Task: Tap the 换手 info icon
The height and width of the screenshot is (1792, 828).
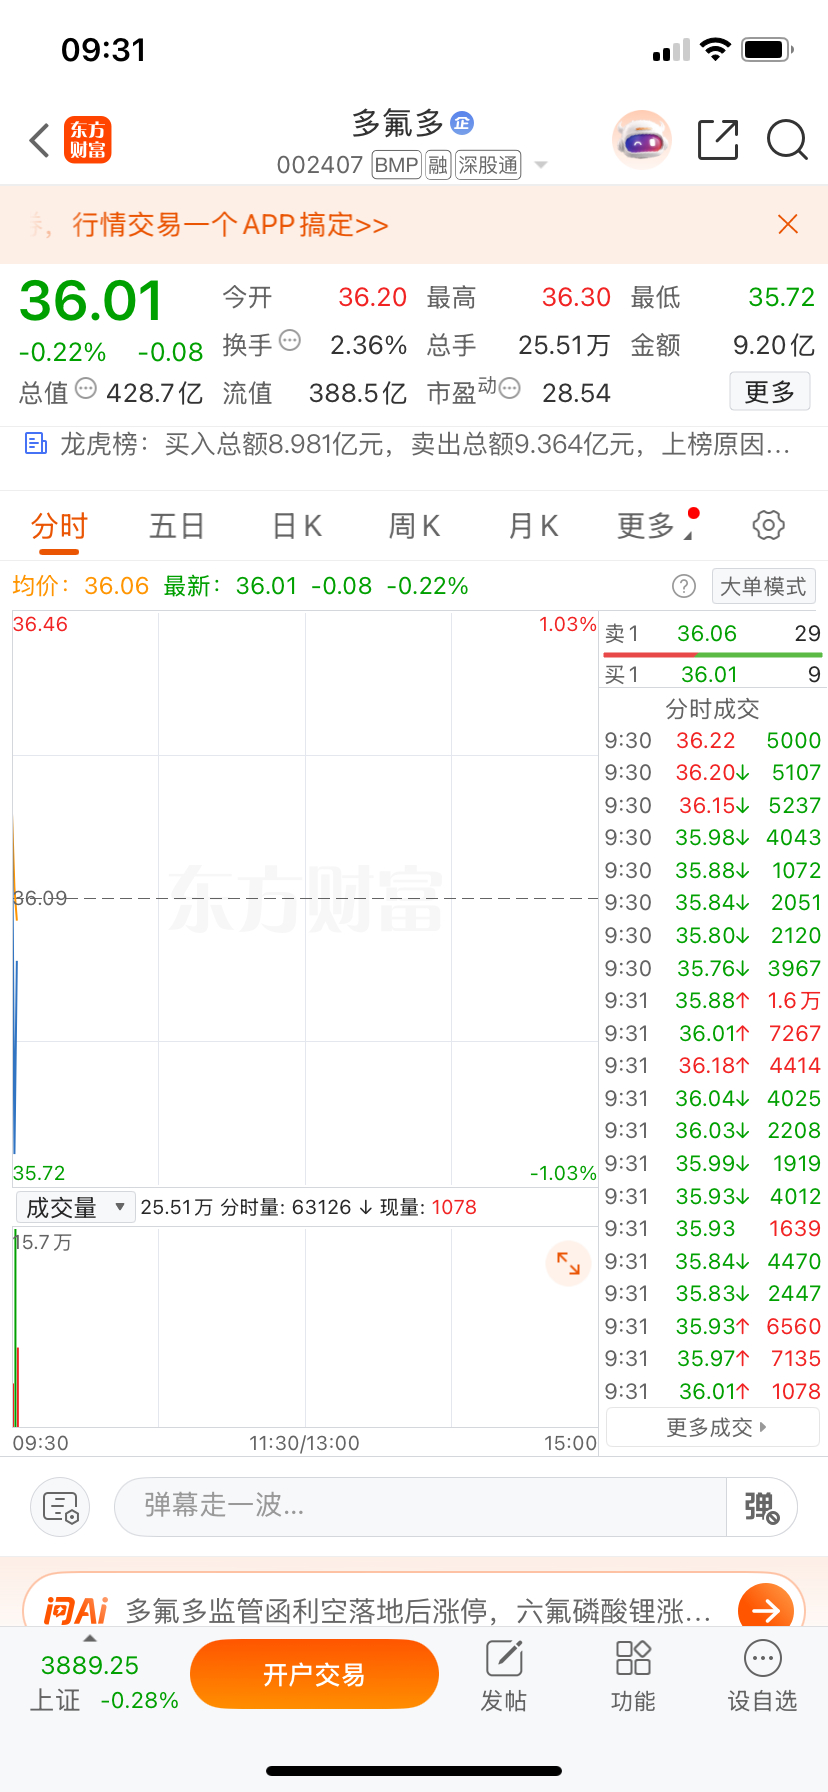Action: (x=290, y=340)
